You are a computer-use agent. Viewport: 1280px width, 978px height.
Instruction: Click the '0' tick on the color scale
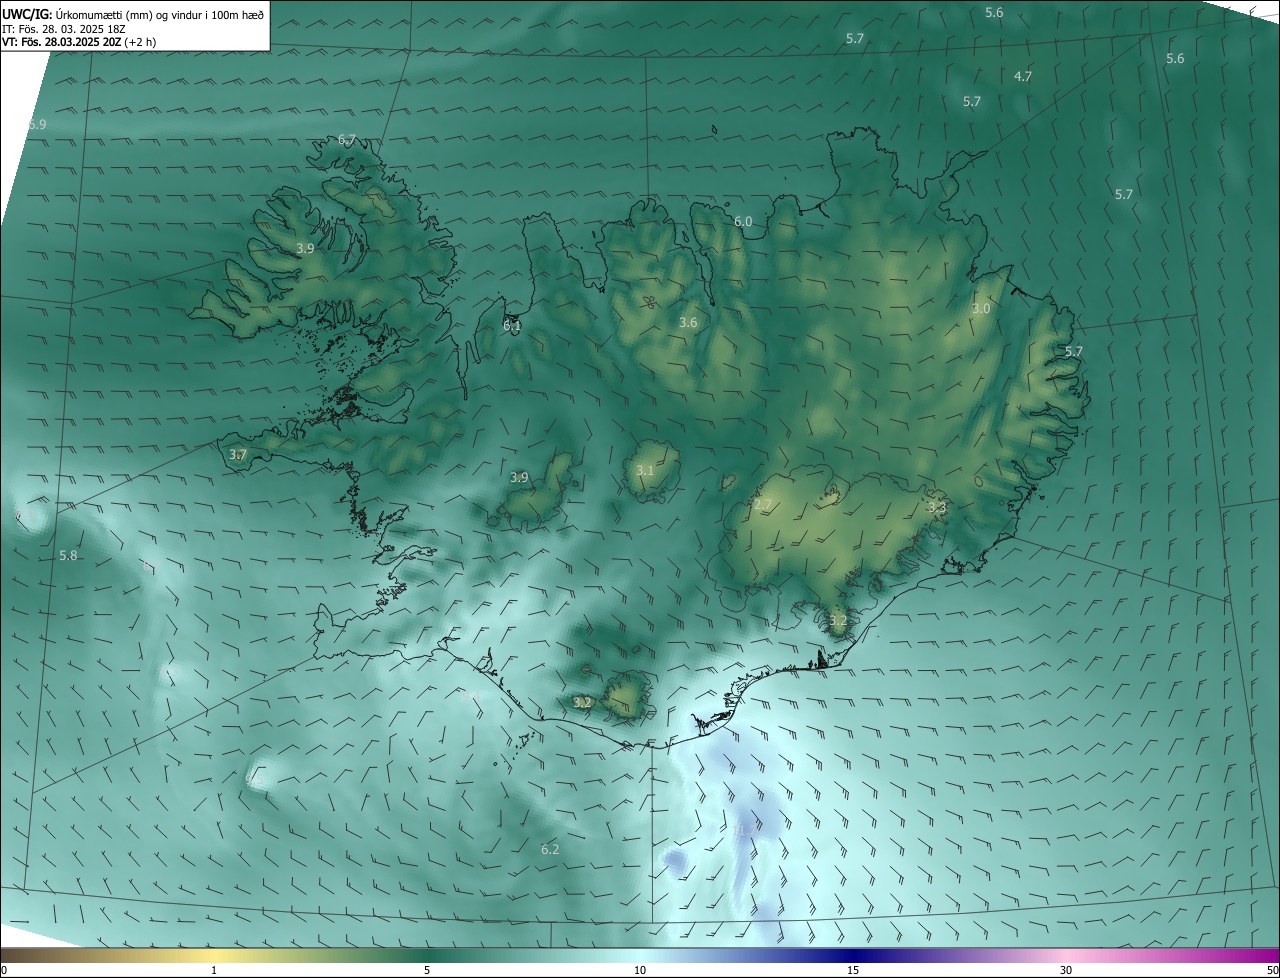(4, 971)
